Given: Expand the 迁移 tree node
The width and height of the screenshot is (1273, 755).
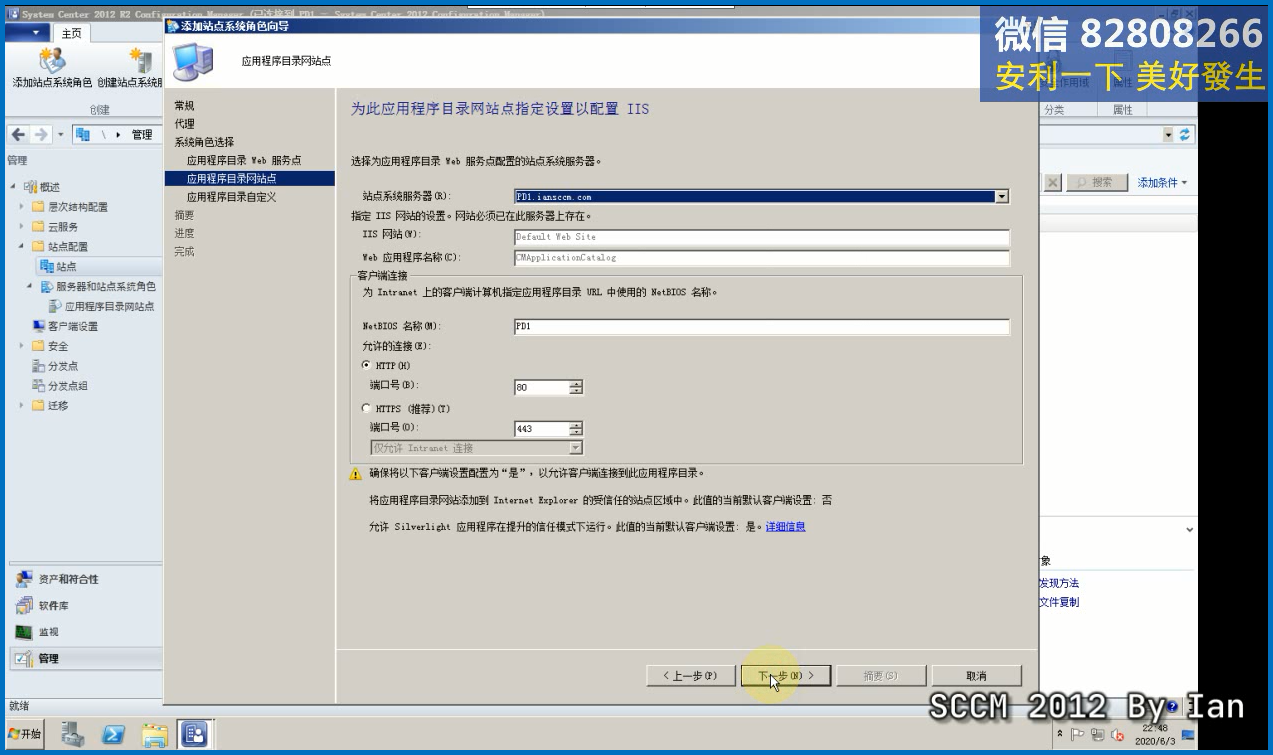Looking at the screenshot, I should coord(22,405).
